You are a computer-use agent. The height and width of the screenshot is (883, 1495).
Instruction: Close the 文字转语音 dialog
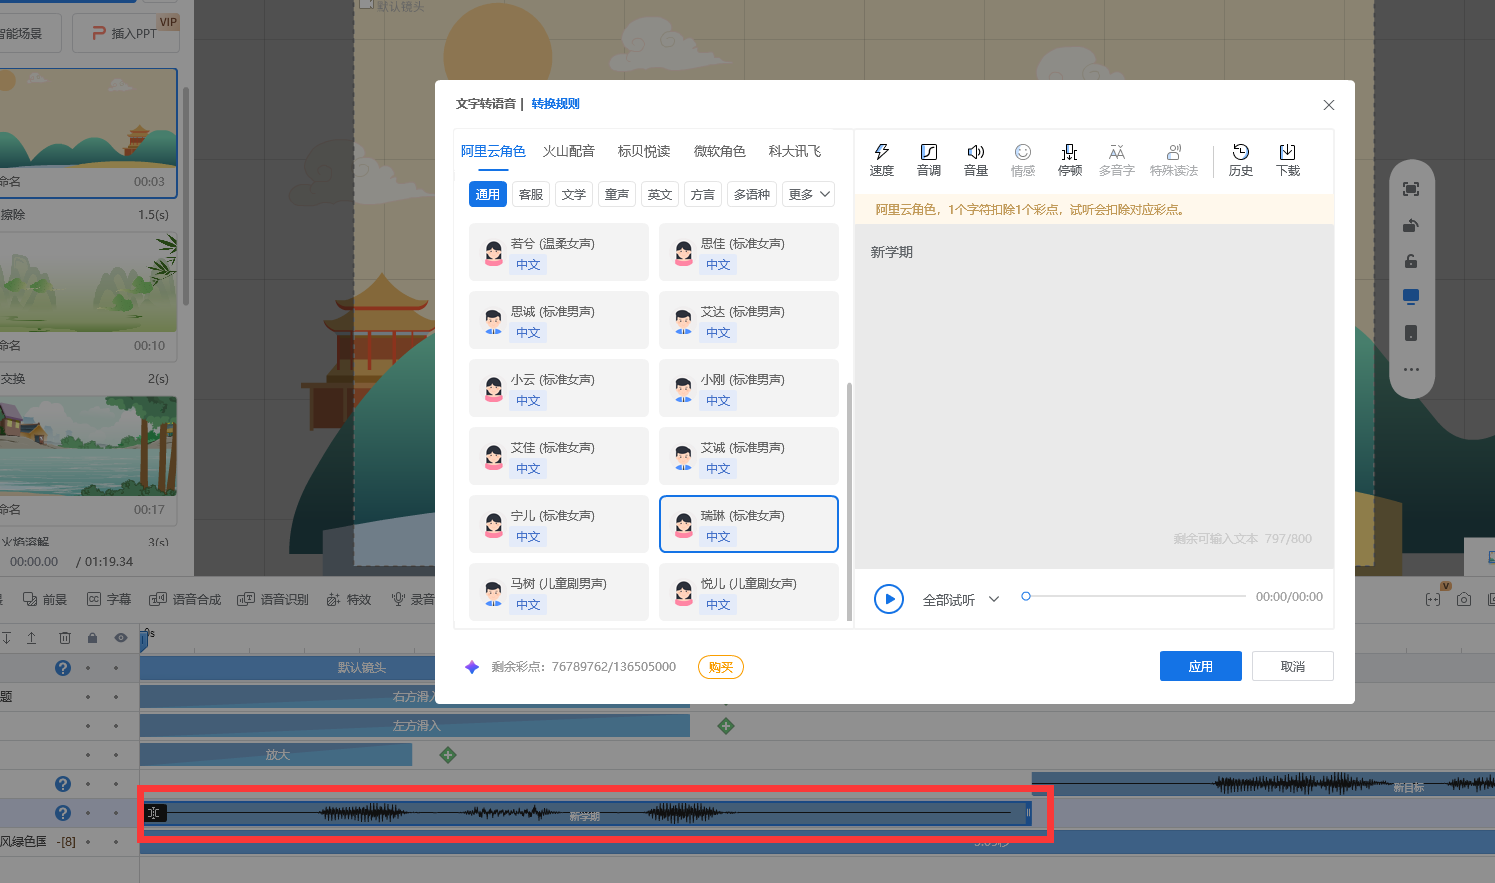tap(1328, 105)
